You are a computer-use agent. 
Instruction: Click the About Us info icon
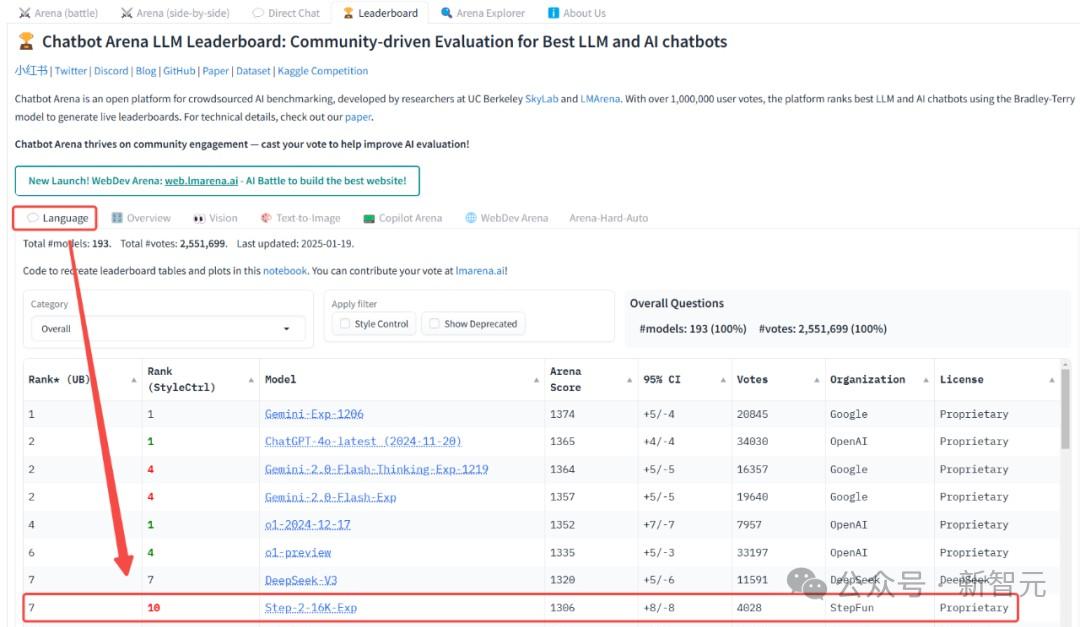pyautogui.click(x=554, y=13)
